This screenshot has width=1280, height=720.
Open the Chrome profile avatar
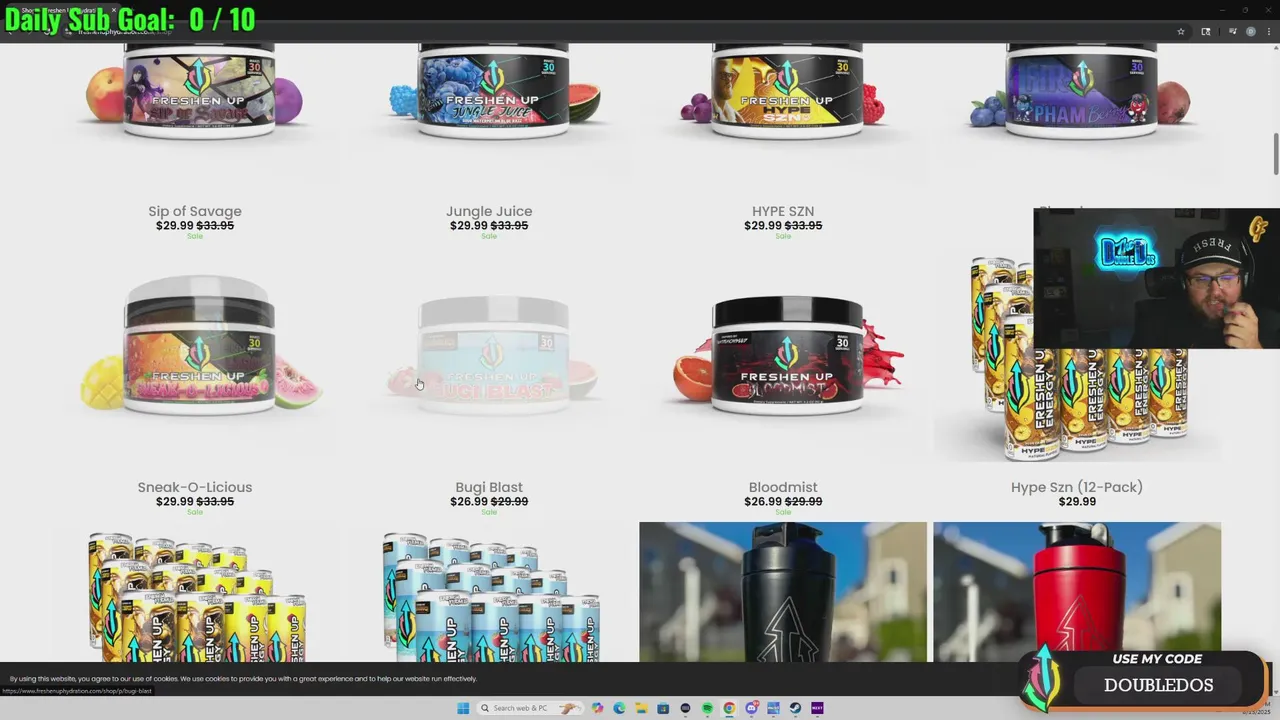pos(1250,31)
